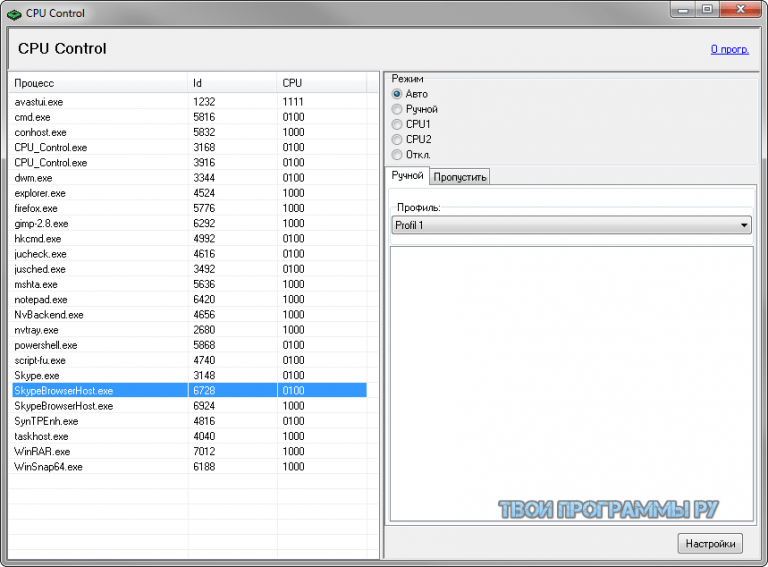768x567 pixels.
Task: Open the О прогр. link
Action: [729, 49]
